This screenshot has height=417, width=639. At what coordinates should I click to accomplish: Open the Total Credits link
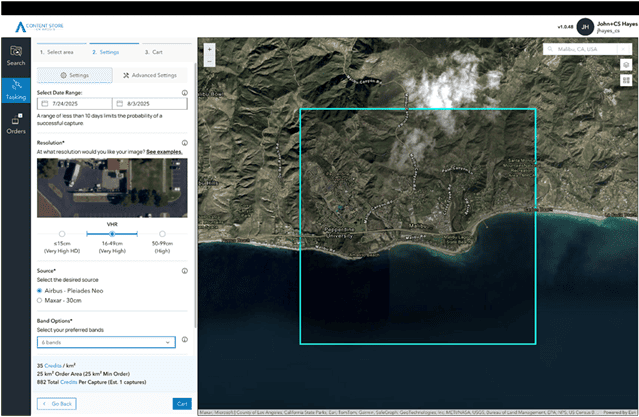pos(68,382)
